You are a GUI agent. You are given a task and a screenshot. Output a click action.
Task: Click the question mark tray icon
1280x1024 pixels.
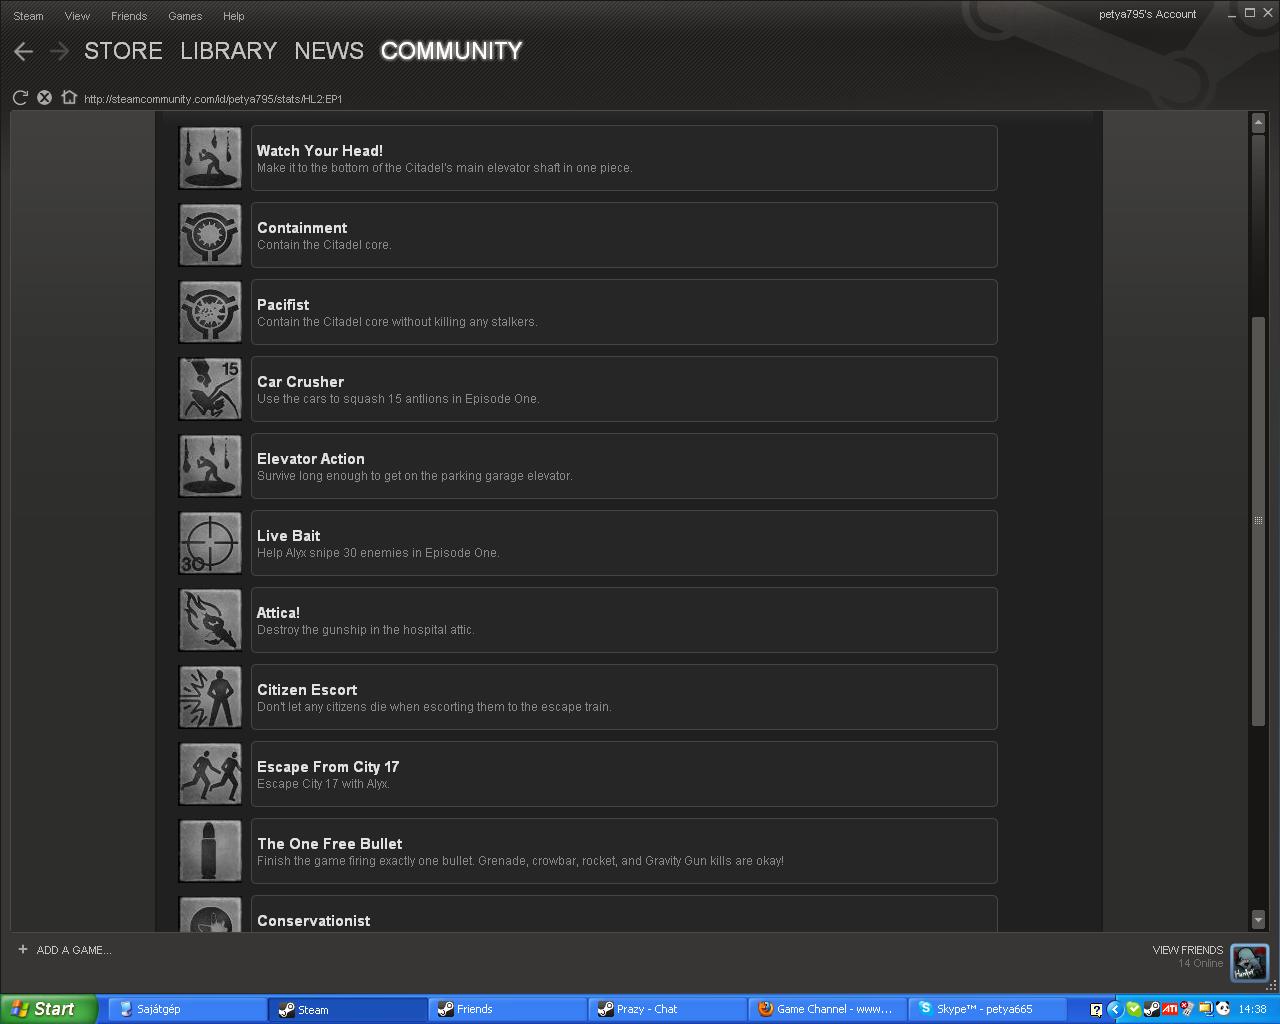pyautogui.click(x=1096, y=1010)
